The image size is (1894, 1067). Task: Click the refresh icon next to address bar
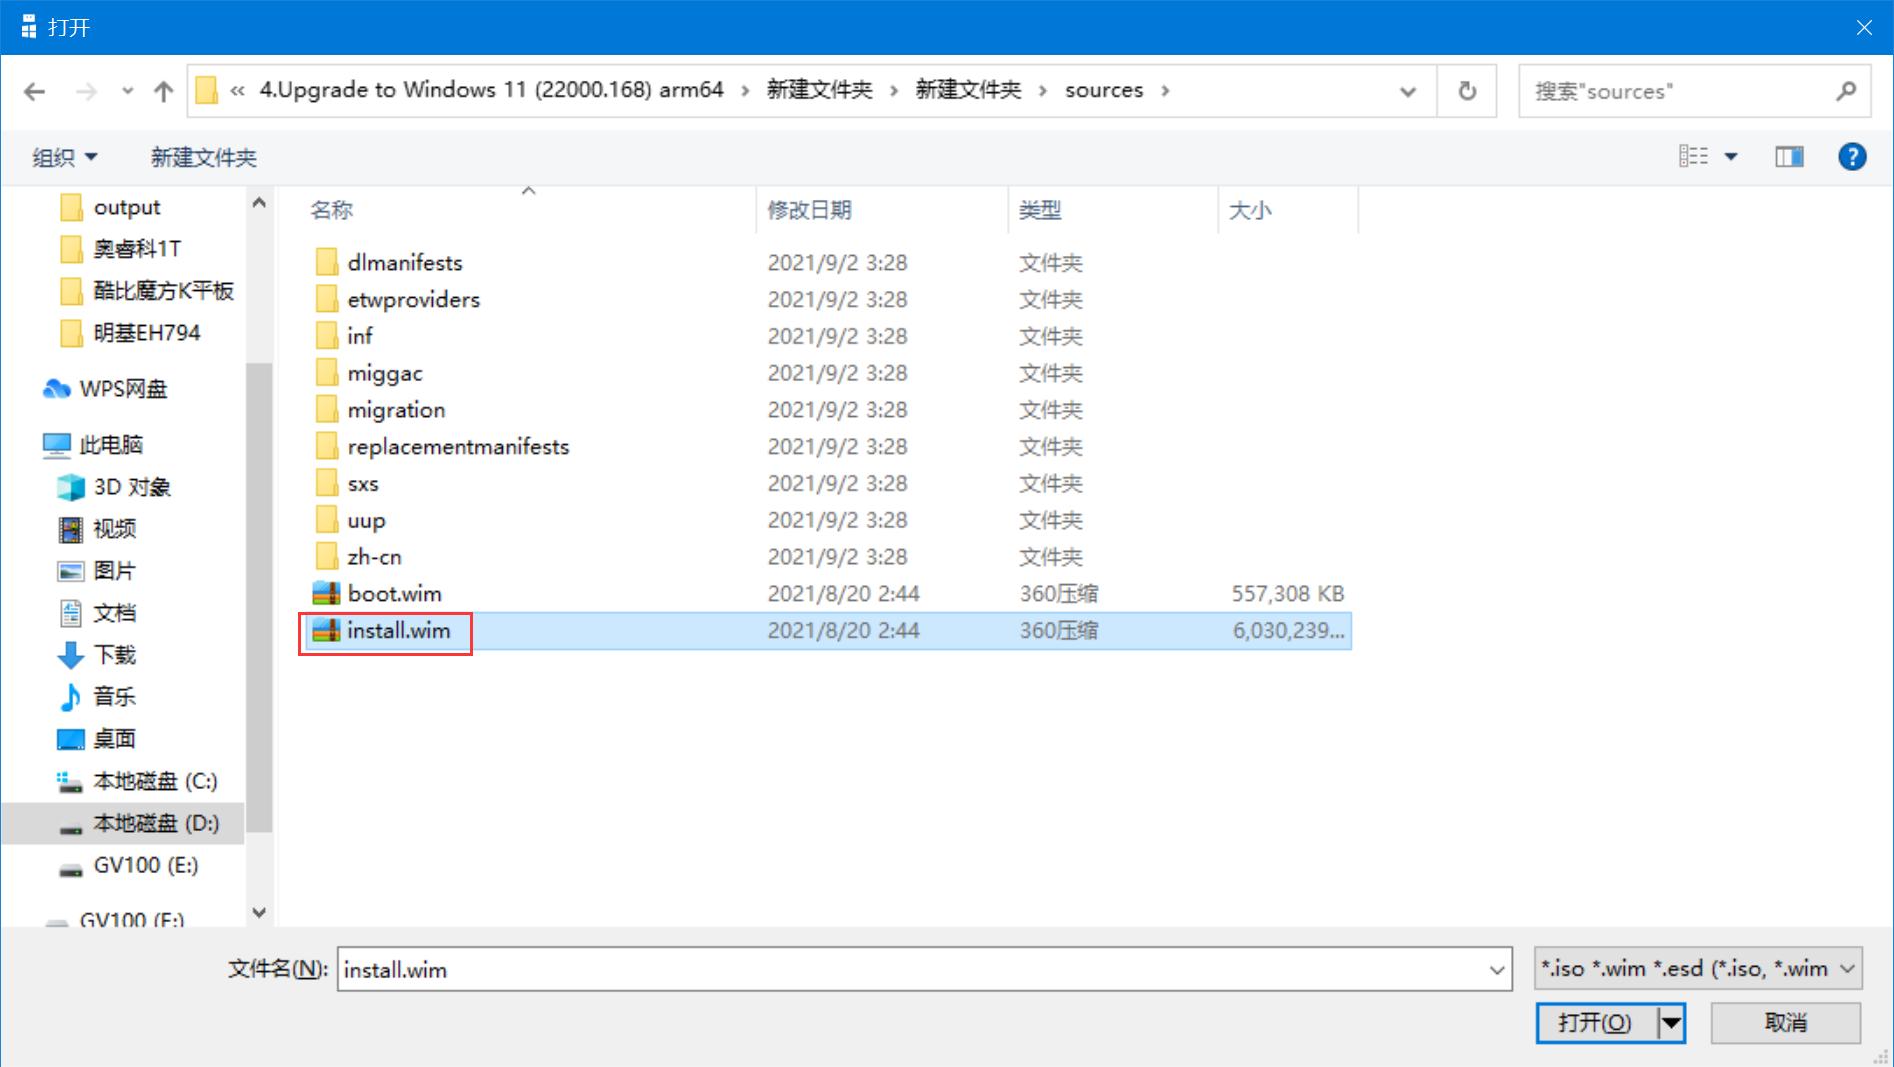1466,90
